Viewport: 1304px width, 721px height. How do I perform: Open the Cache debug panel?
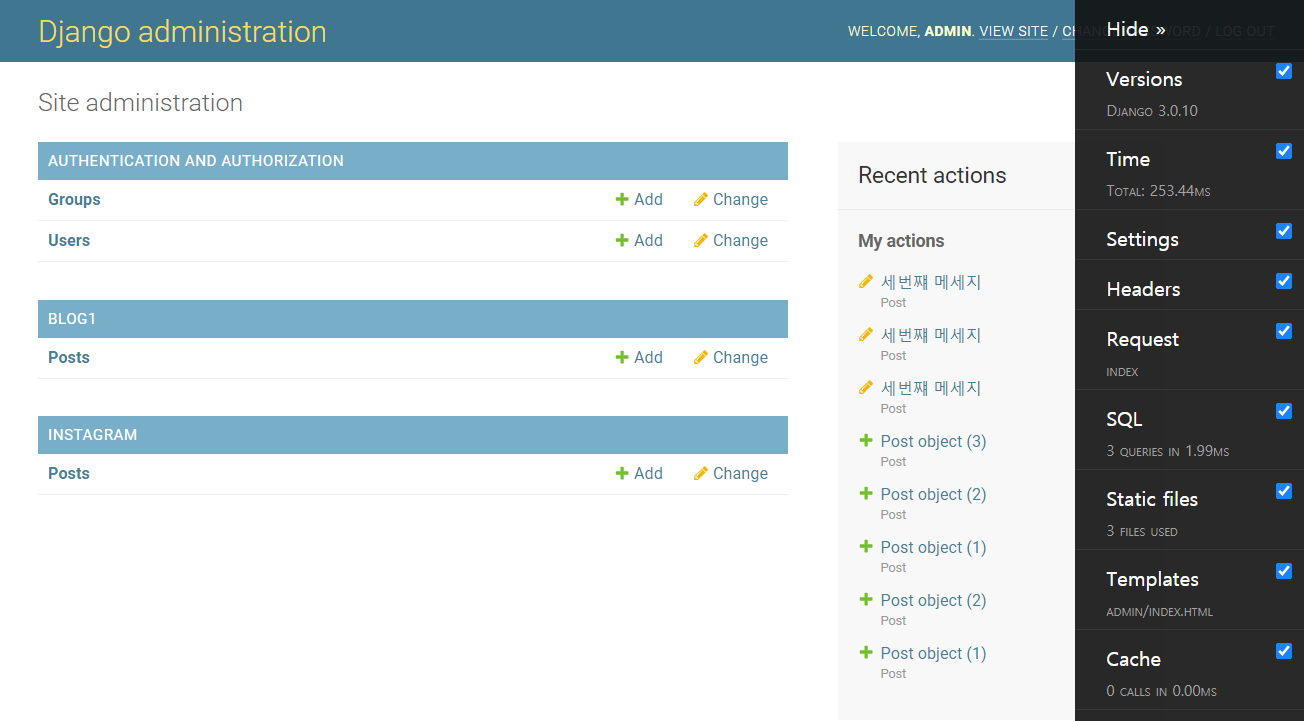1133,660
